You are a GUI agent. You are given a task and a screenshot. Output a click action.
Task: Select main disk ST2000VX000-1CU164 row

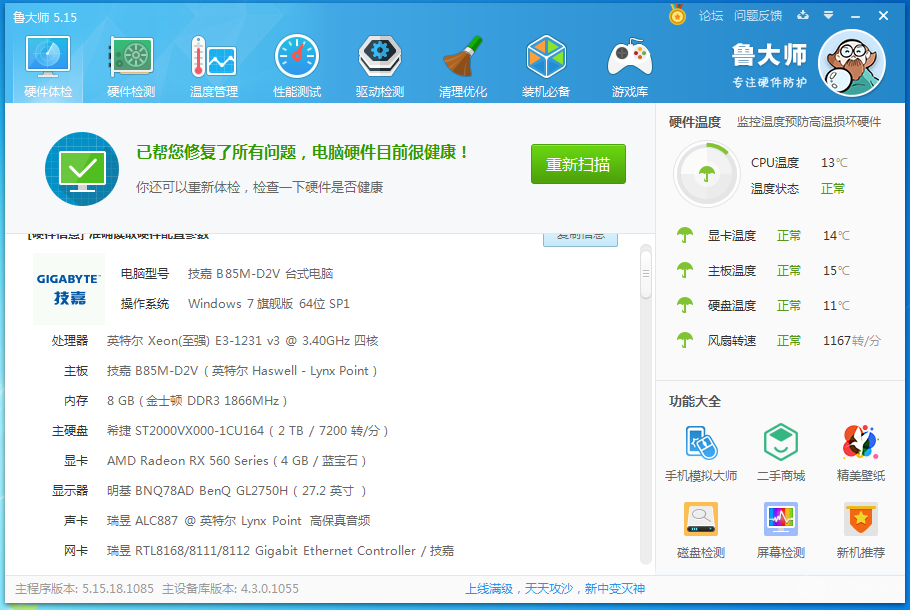248,431
